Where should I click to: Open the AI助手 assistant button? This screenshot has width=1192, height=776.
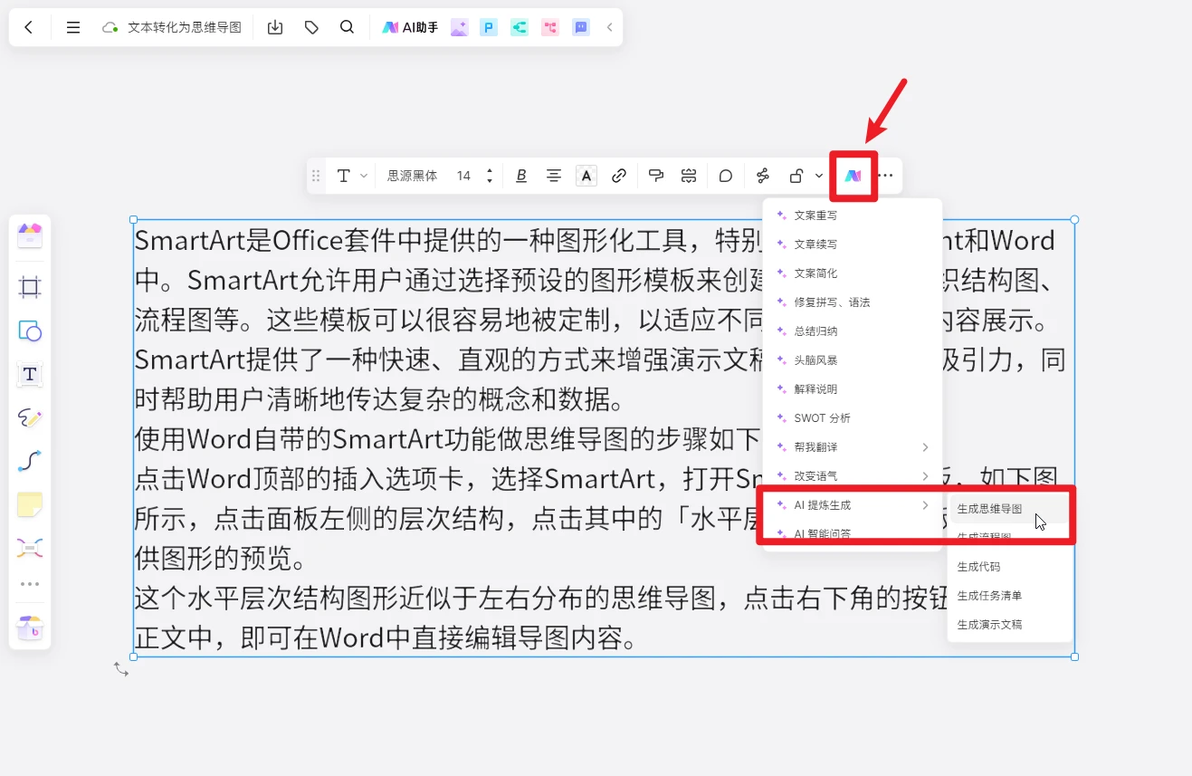(x=410, y=27)
